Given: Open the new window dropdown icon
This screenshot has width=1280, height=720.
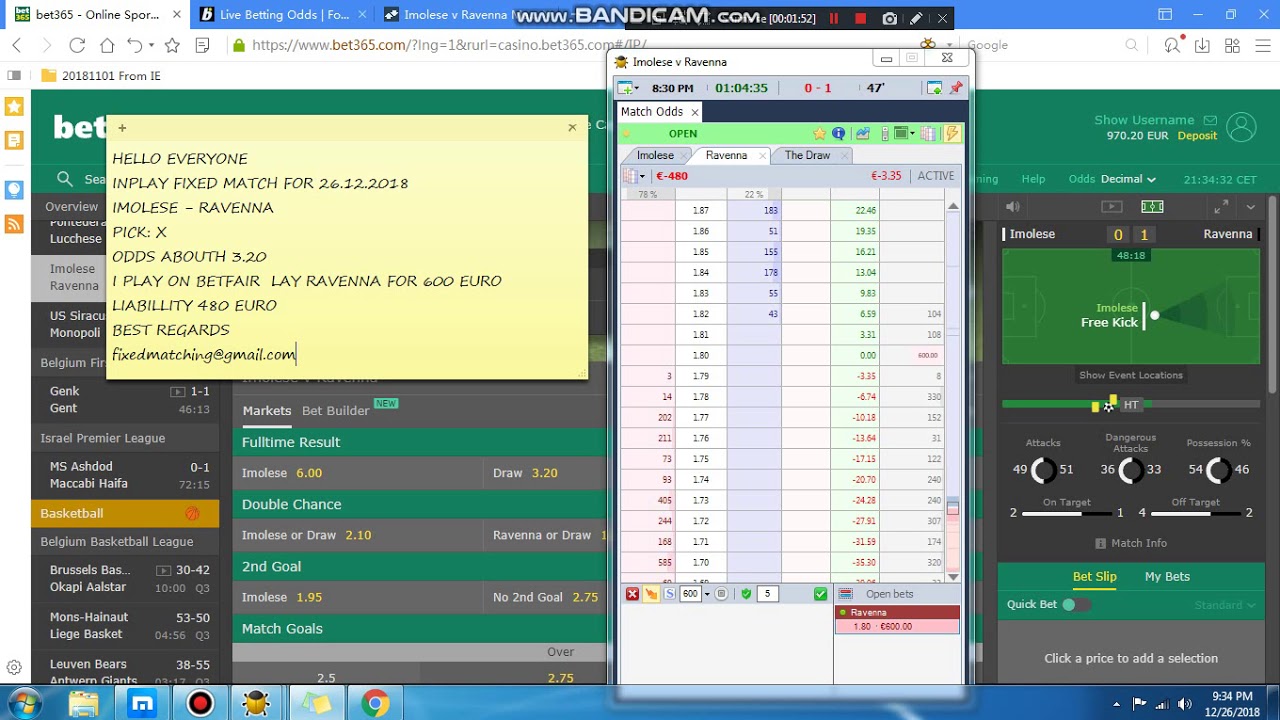Looking at the screenshot, I should click(630, 88).
